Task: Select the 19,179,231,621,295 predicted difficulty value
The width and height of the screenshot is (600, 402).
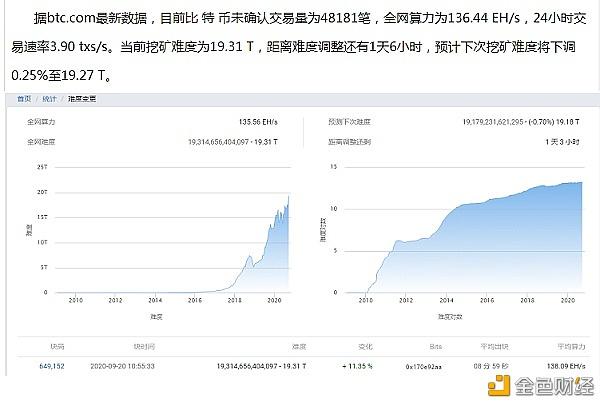Action: coord(493,122)
